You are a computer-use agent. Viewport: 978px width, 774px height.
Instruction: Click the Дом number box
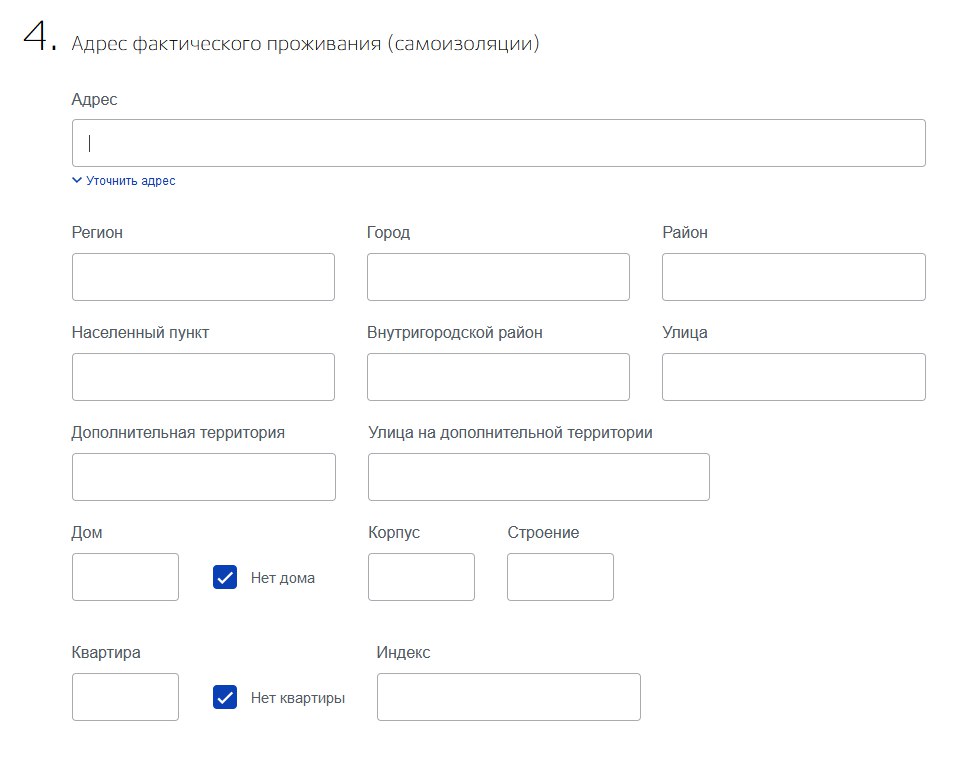[125, 577]
